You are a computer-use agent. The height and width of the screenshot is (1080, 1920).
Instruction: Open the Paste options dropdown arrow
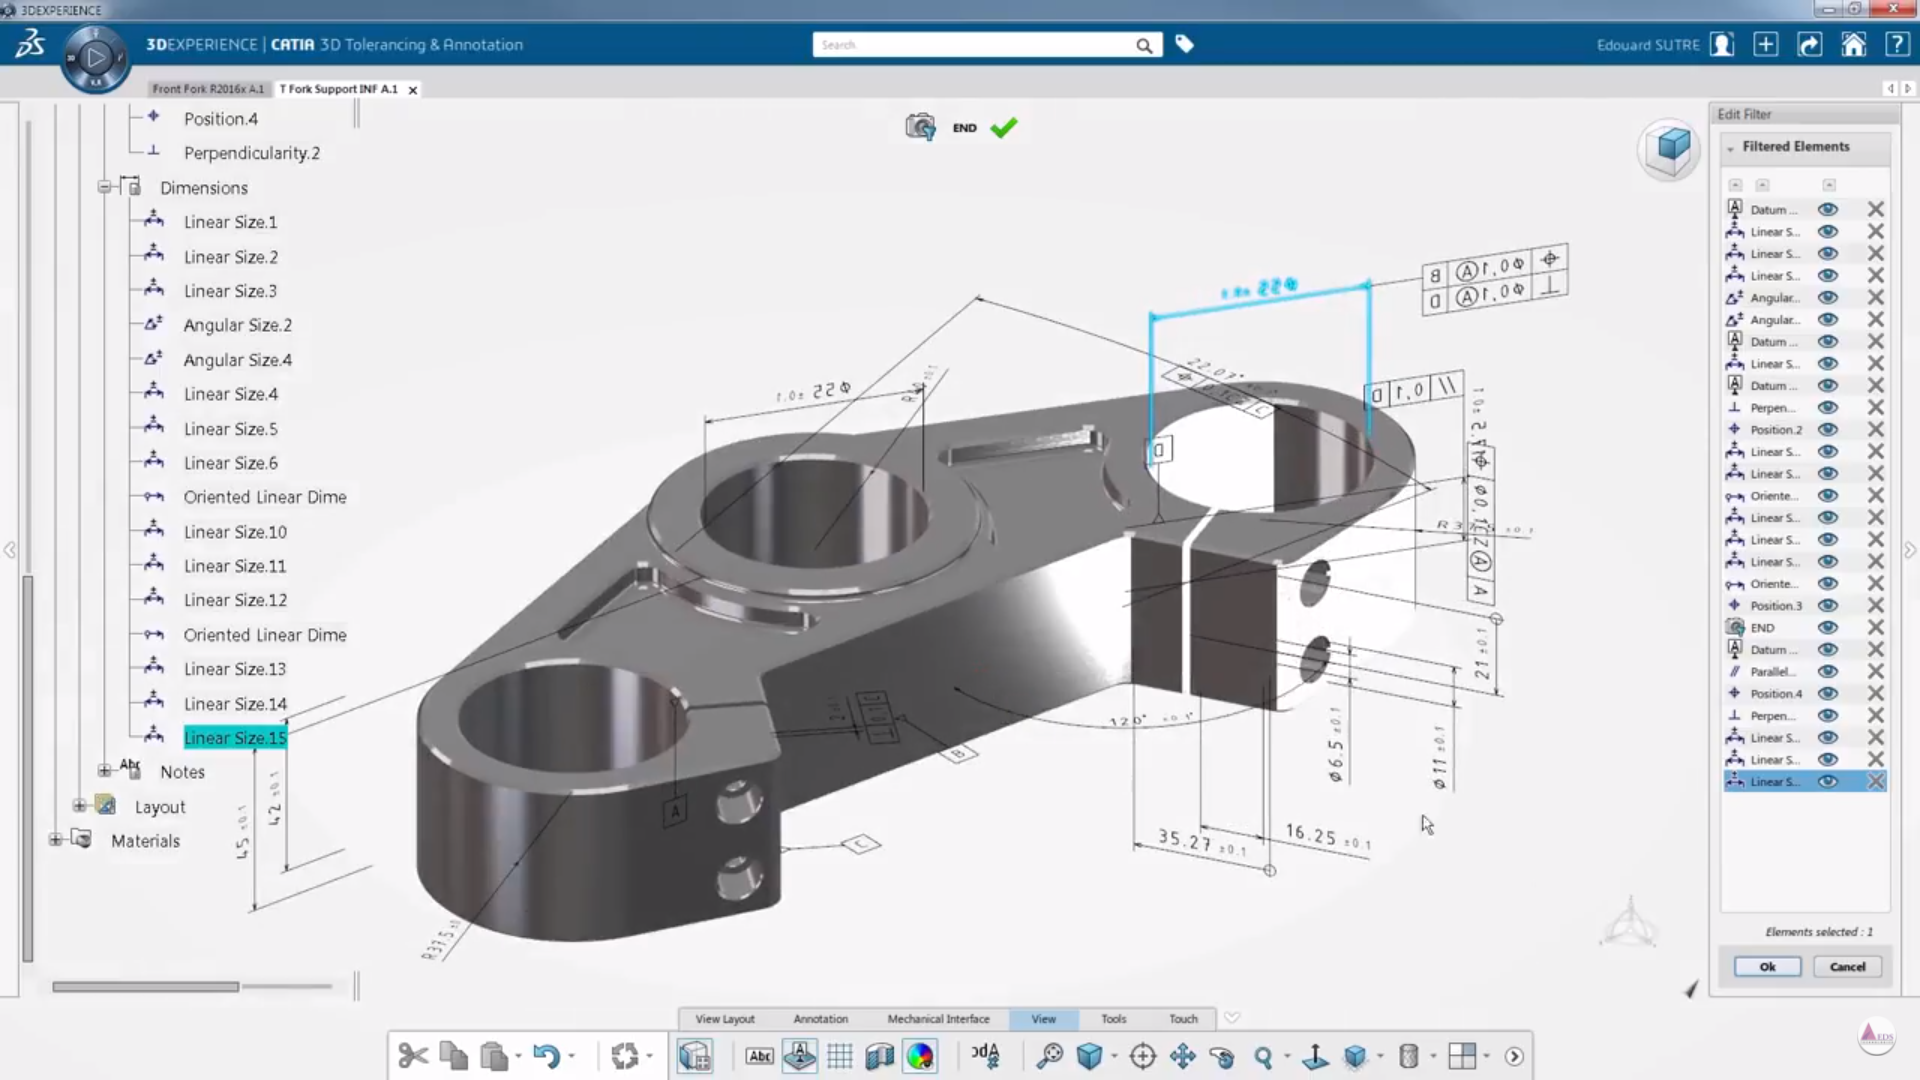pos(518,1056)
